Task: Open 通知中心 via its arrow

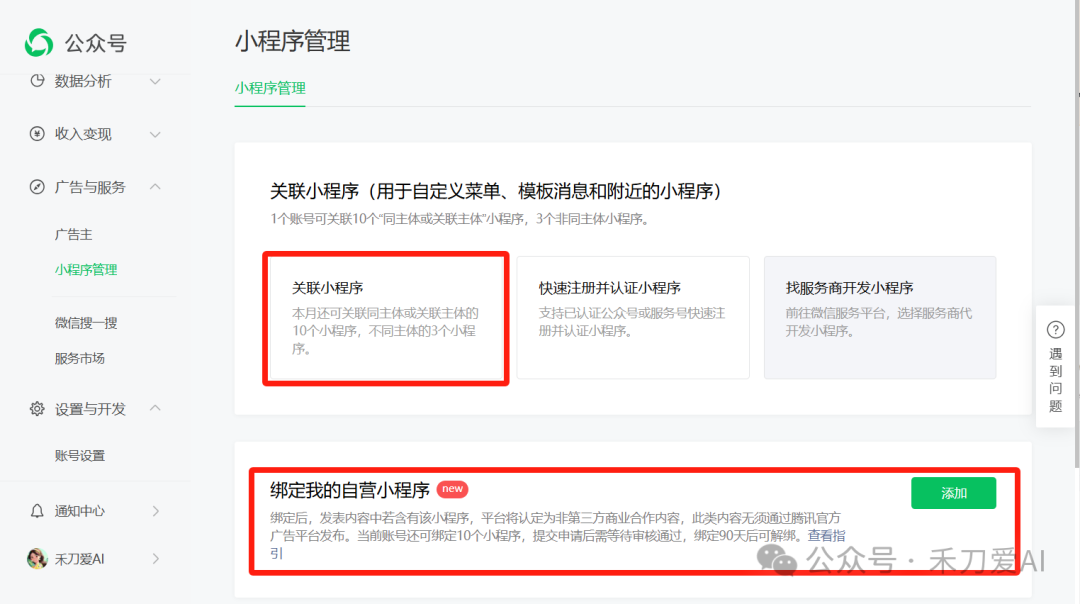Action: tap(156, 511)
